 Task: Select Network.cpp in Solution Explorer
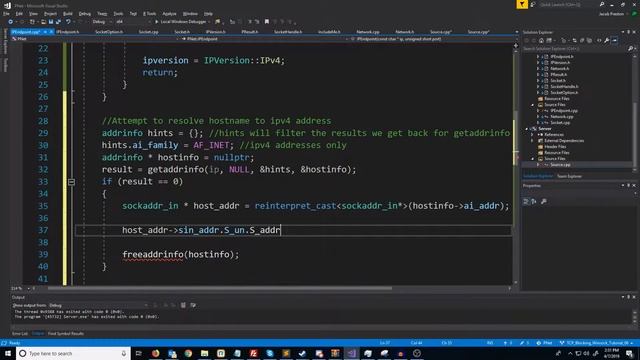coord(562,116)
